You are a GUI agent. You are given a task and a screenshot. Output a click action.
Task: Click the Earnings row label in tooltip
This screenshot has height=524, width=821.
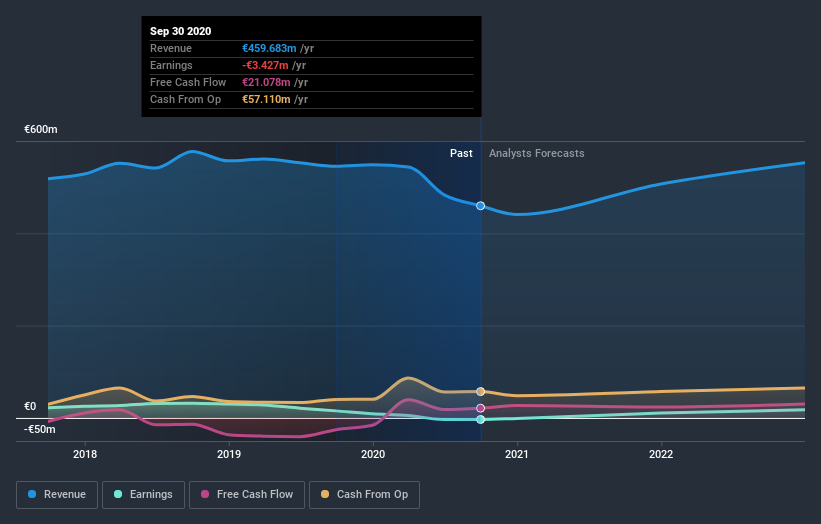[171, 65]
